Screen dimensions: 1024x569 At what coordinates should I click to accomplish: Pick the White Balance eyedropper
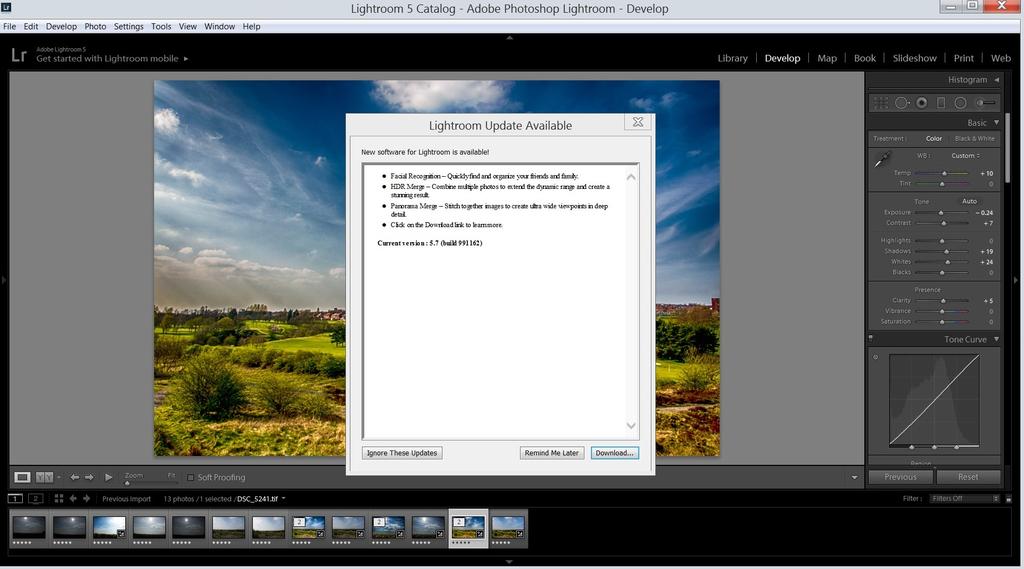882,160
